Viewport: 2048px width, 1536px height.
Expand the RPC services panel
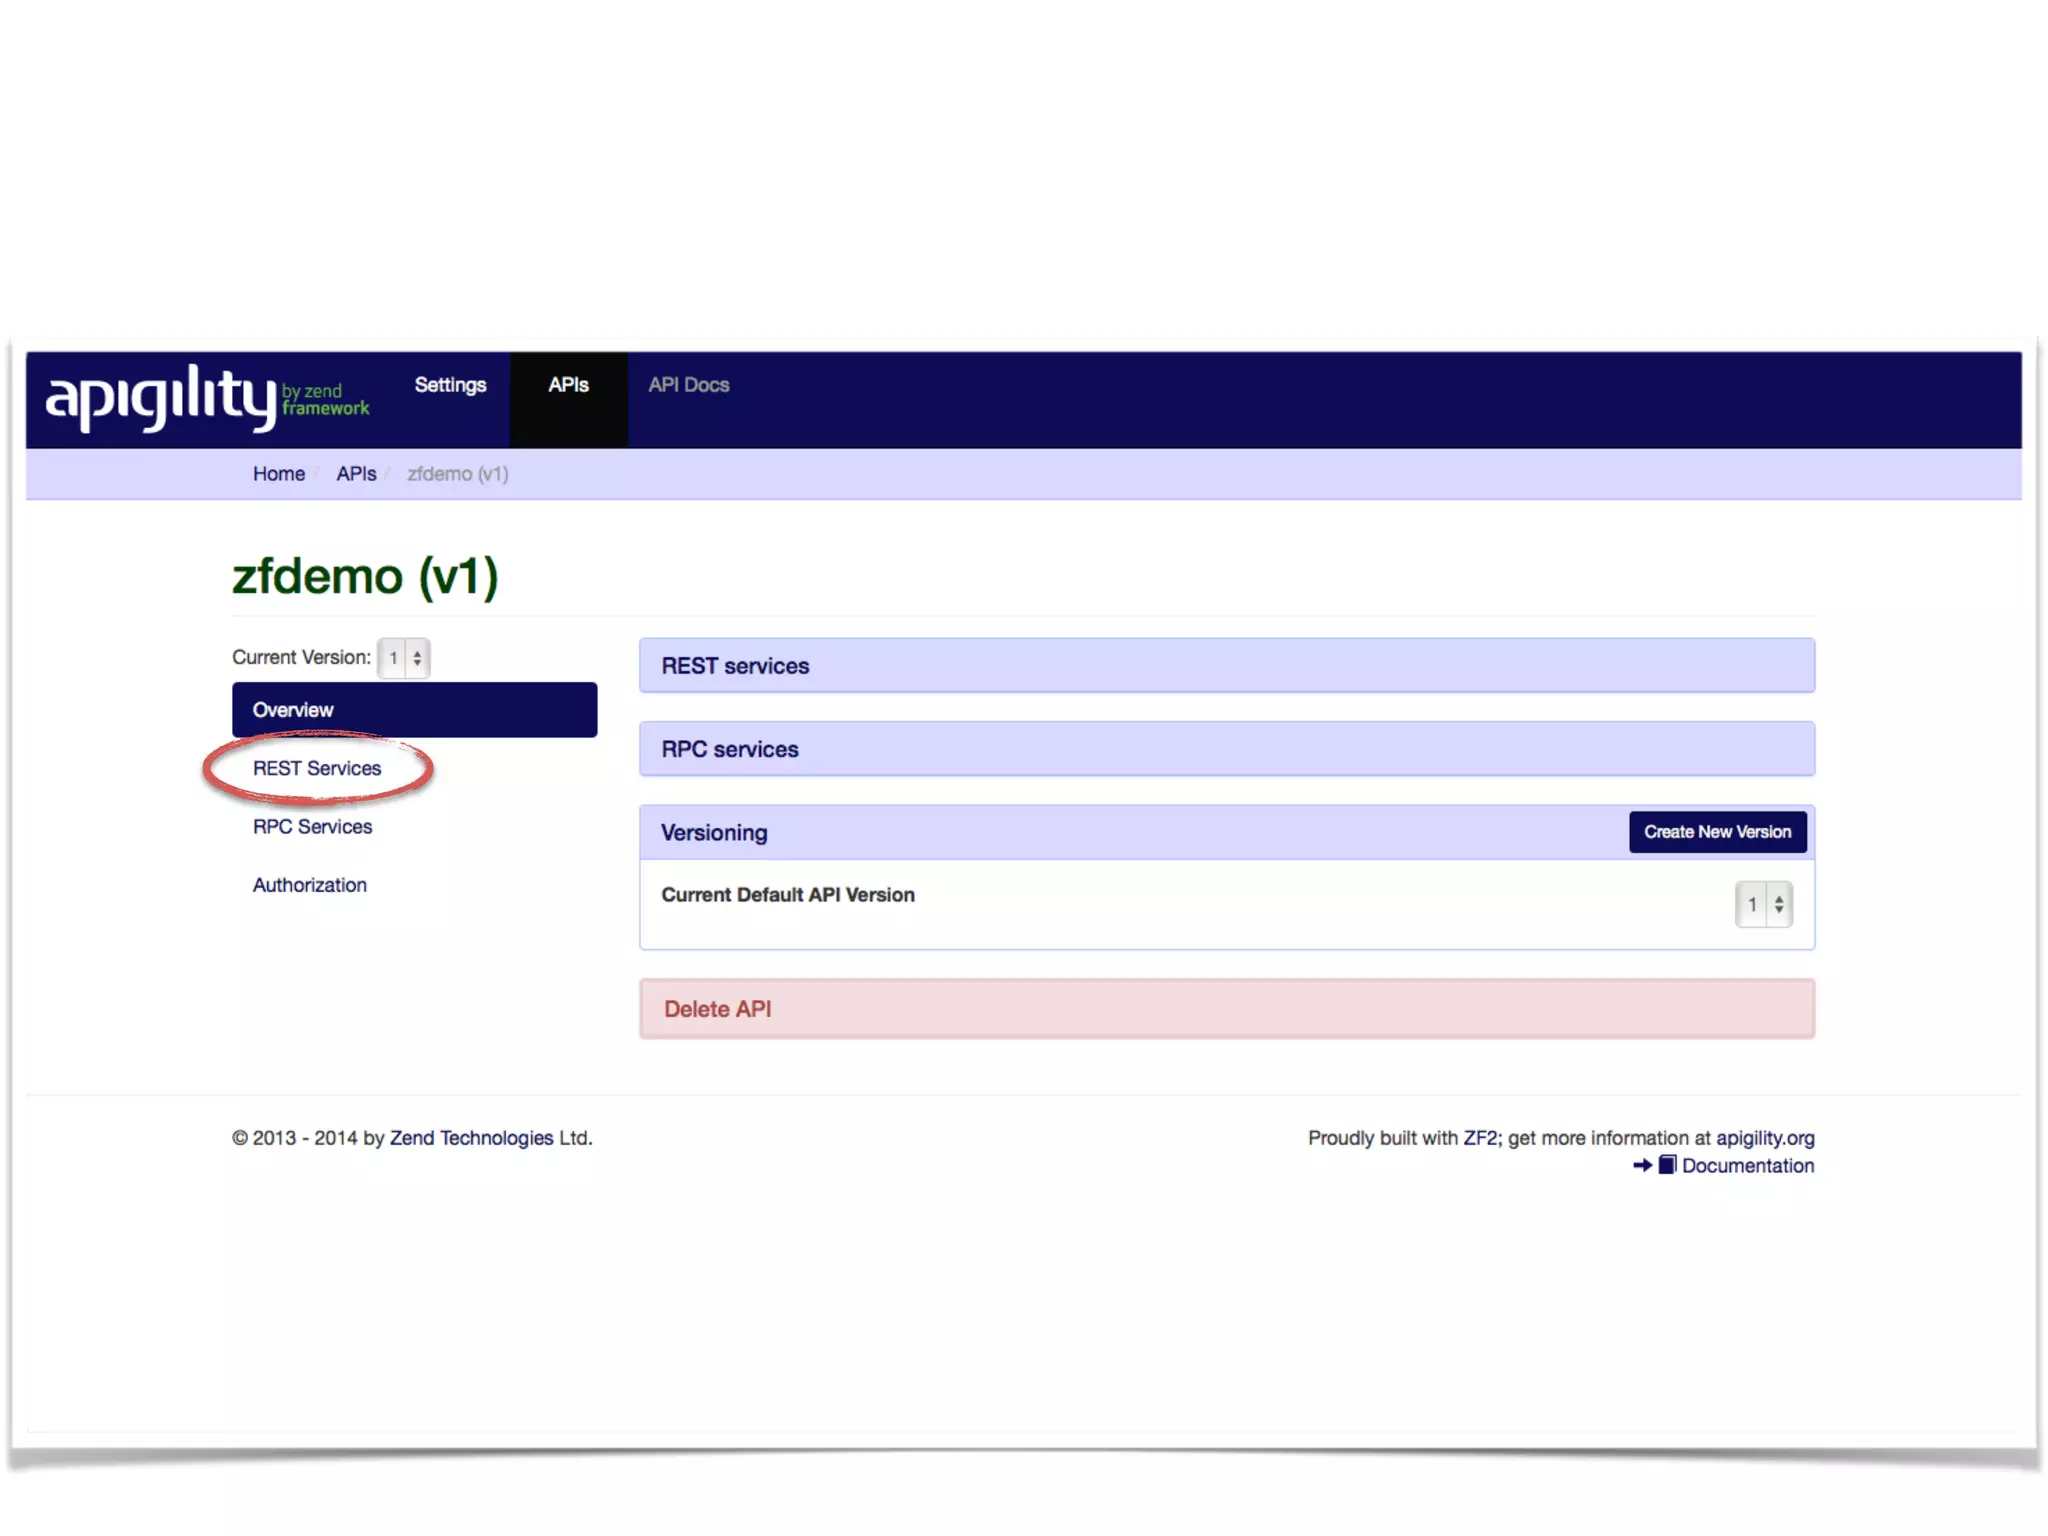point(730,749)
